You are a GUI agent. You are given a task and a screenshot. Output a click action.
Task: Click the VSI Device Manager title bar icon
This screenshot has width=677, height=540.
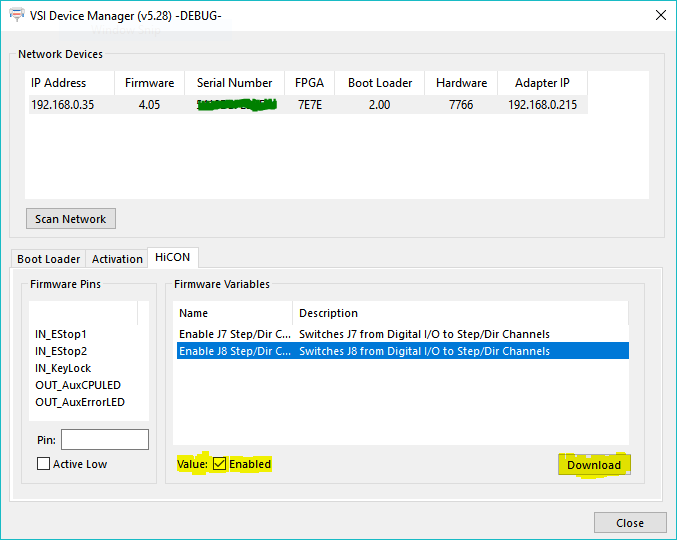click(x=17, y=14)
